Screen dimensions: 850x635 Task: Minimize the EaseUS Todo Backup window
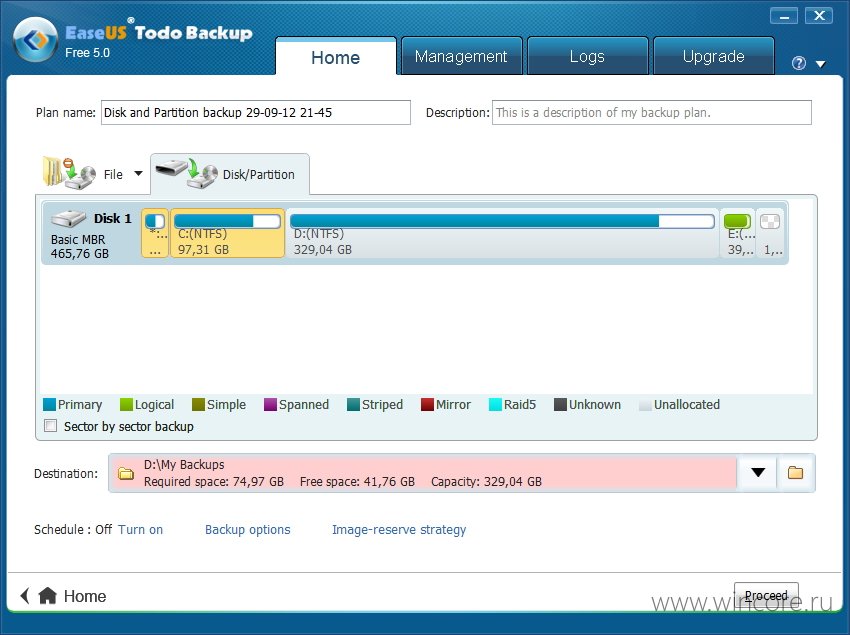point(784,16)
